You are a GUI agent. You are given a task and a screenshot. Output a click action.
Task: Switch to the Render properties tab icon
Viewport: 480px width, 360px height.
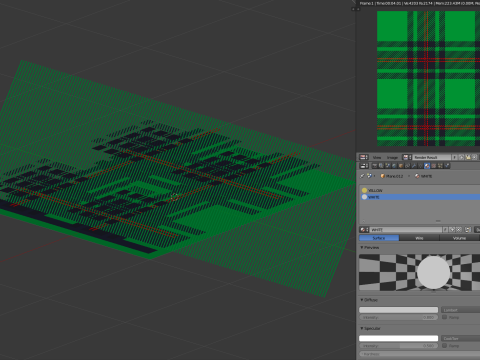click(x=375, y=166)
